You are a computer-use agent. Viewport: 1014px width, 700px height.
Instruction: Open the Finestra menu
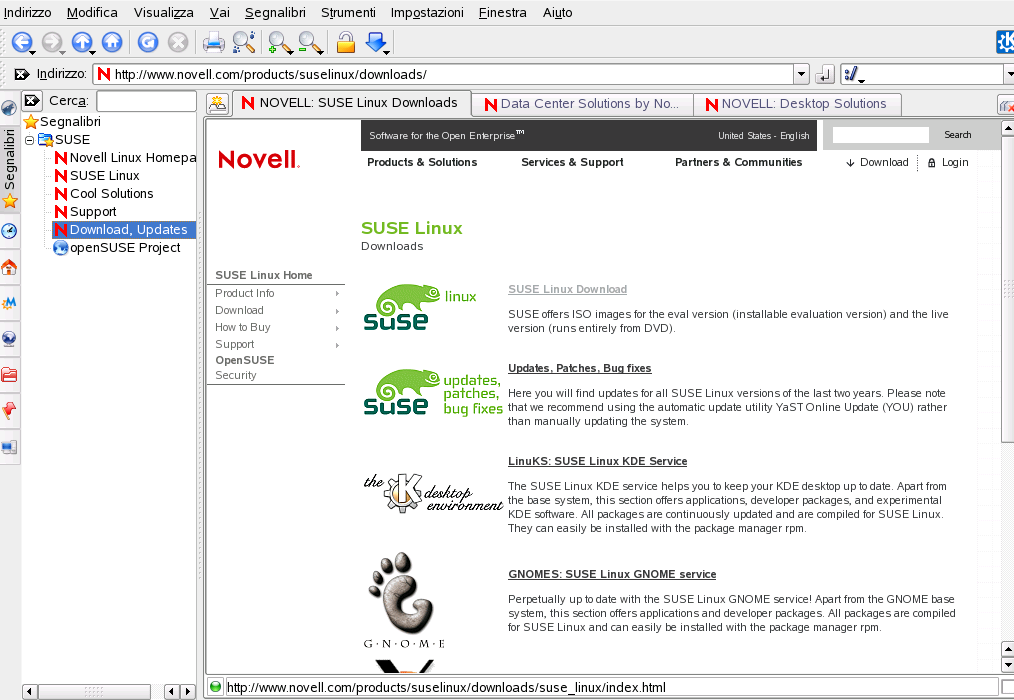502,12
